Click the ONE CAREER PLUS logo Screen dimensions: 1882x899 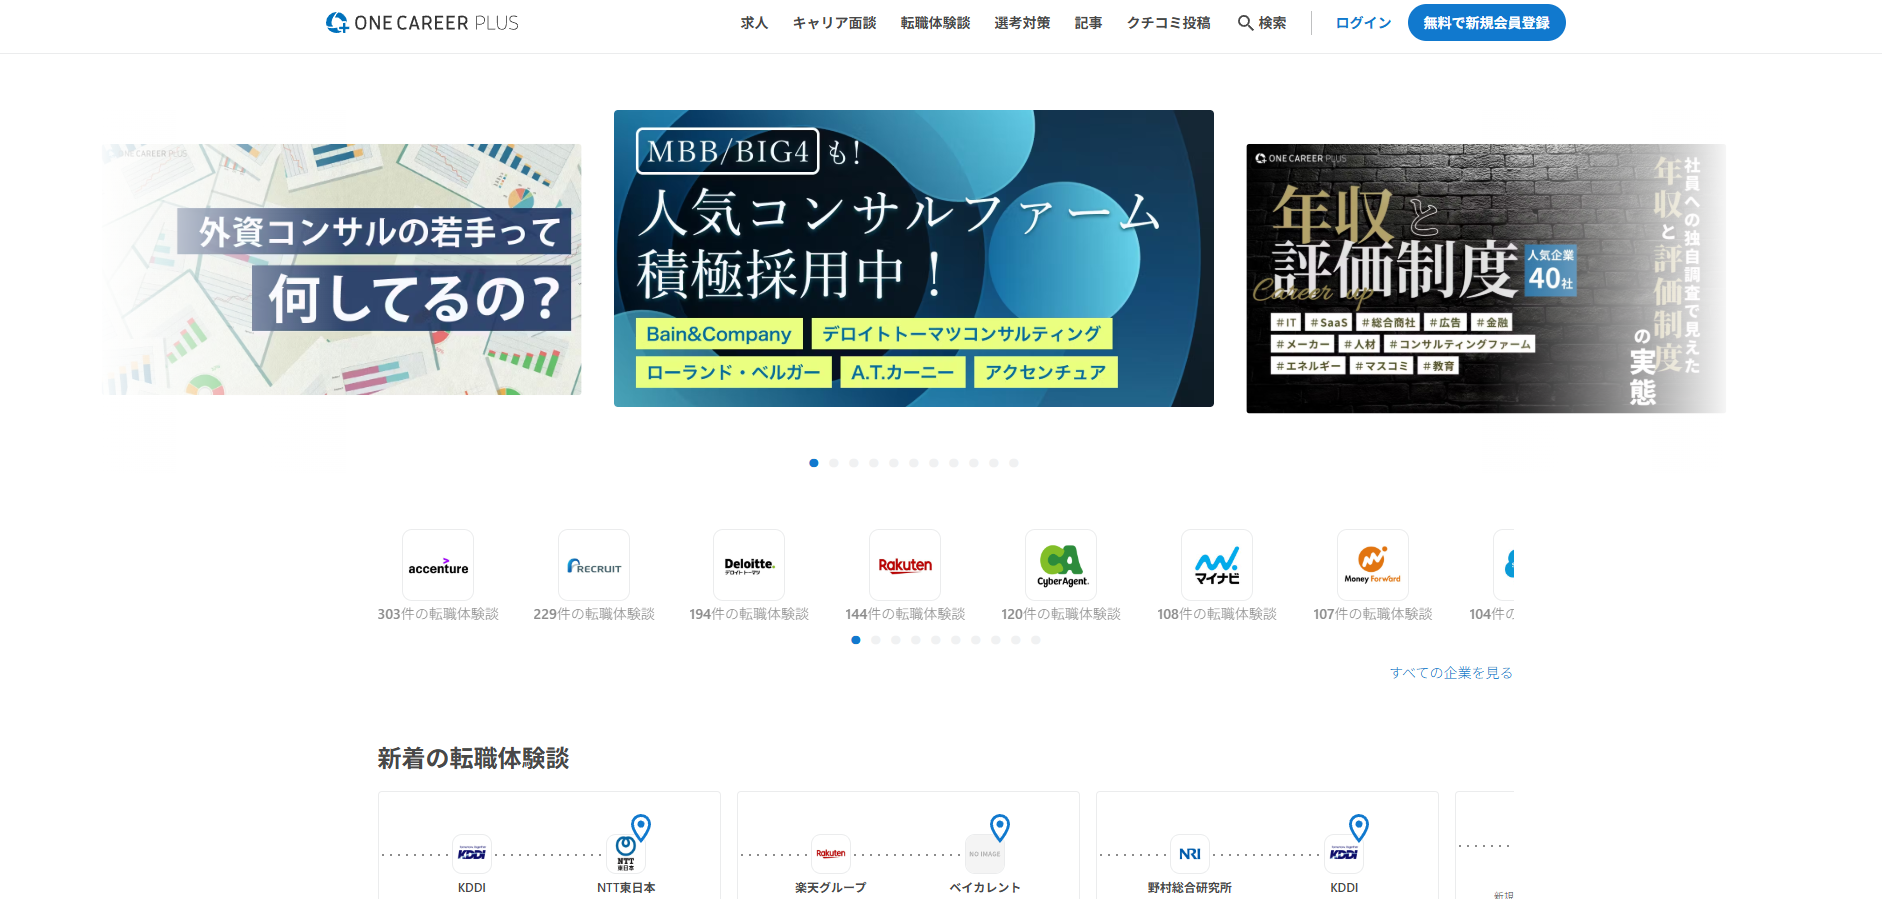(422, 23)
